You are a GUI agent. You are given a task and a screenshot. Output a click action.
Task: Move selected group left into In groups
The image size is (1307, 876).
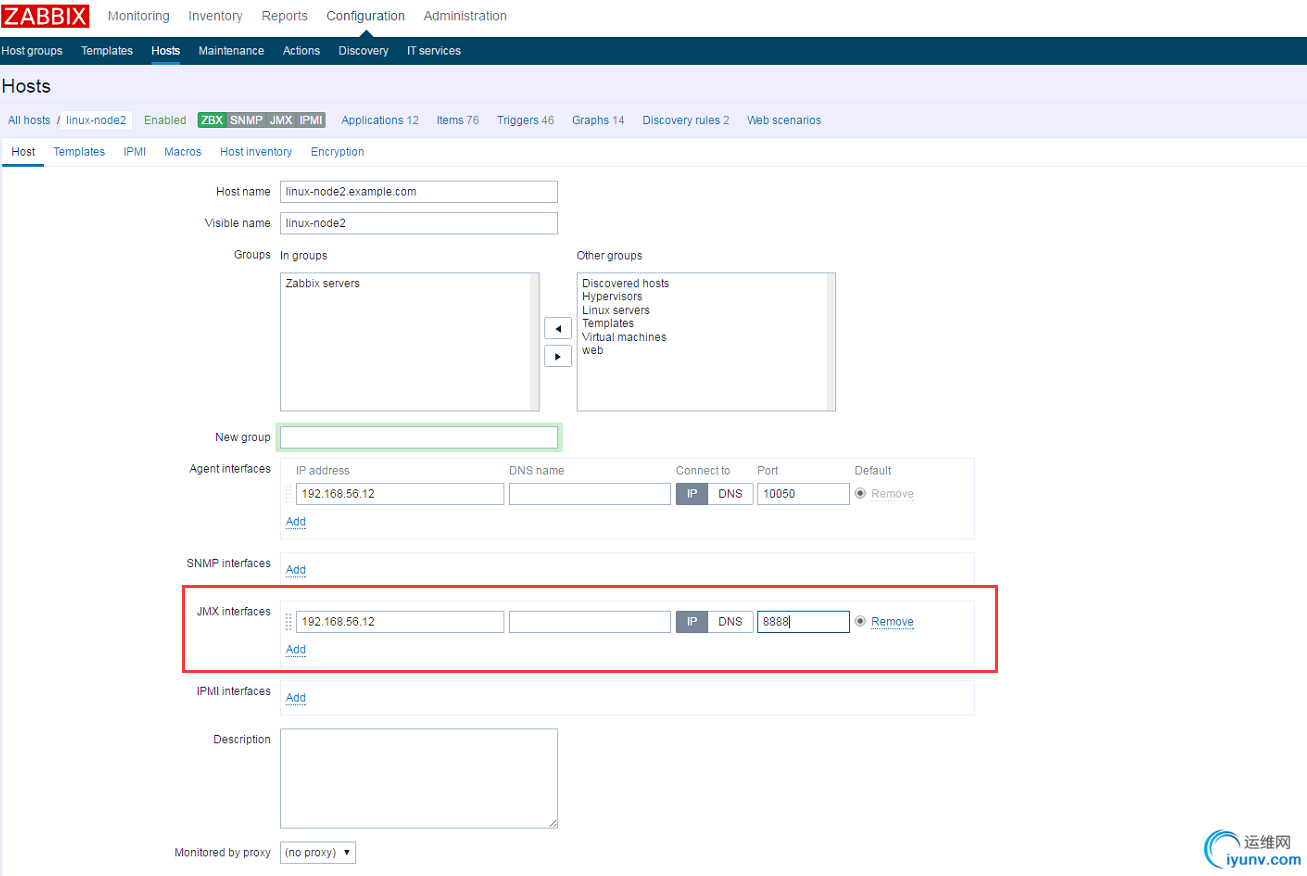[558, 328]
